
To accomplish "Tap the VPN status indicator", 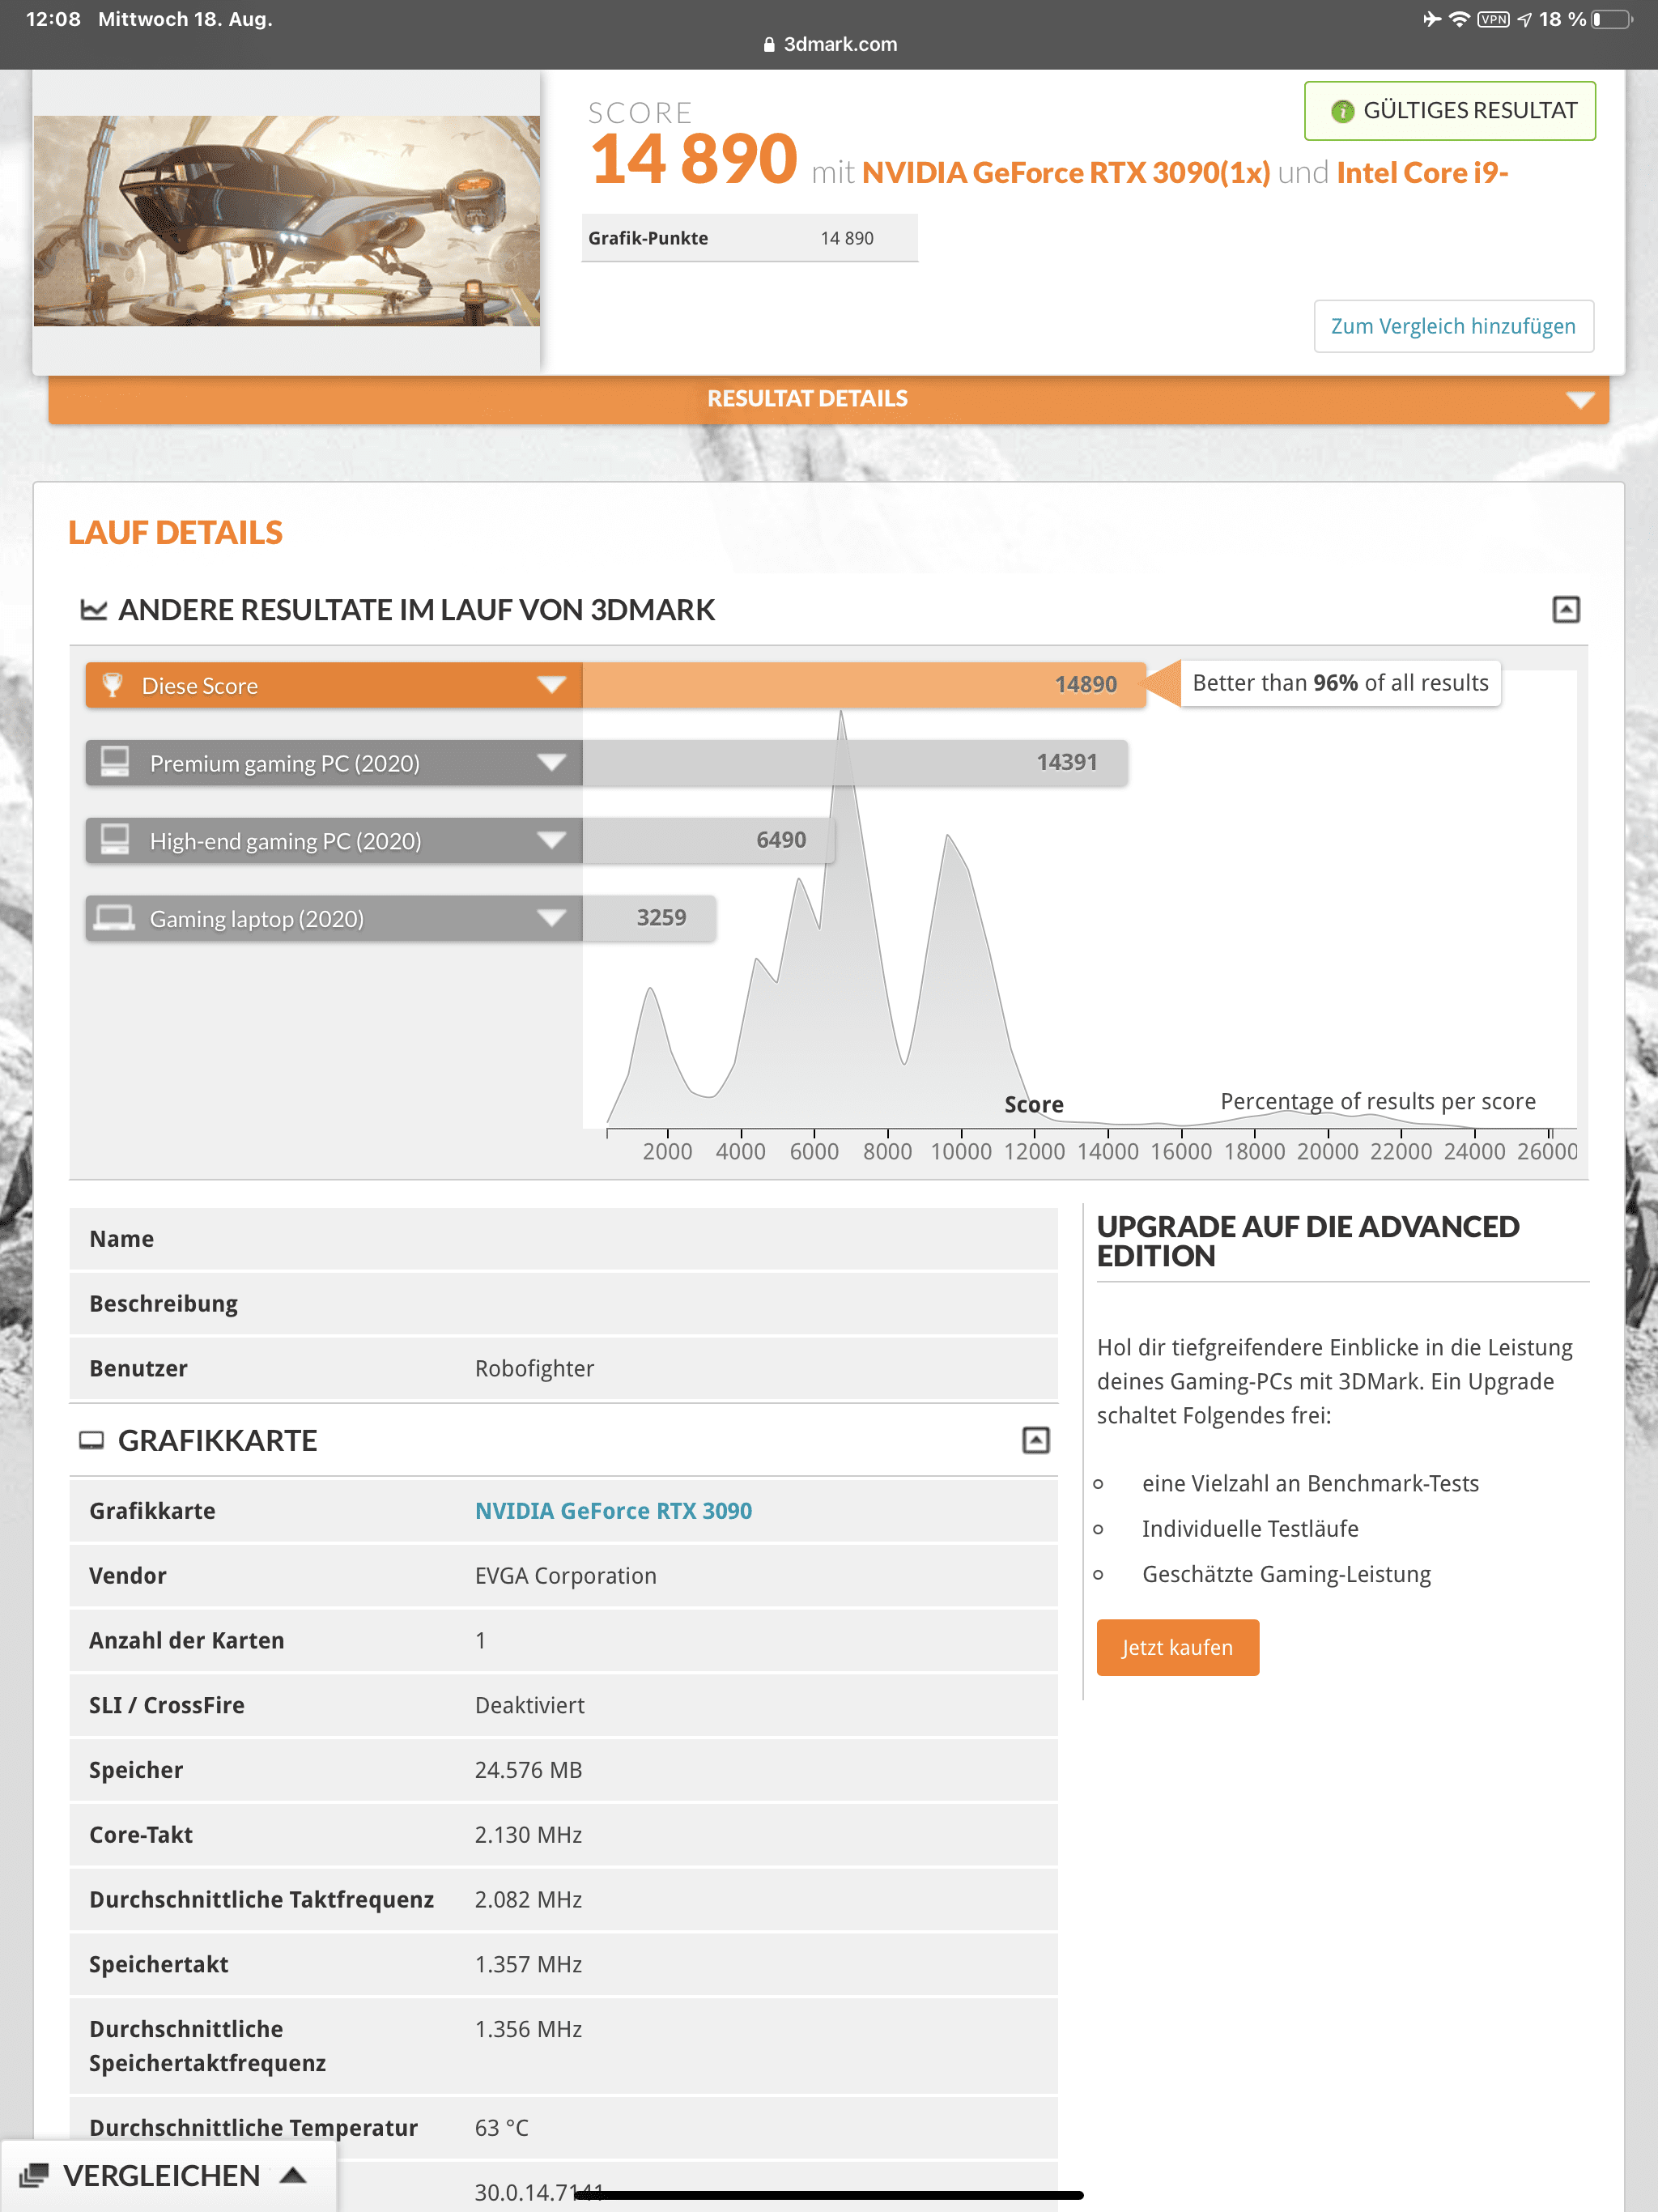I will pos(1493,19).
